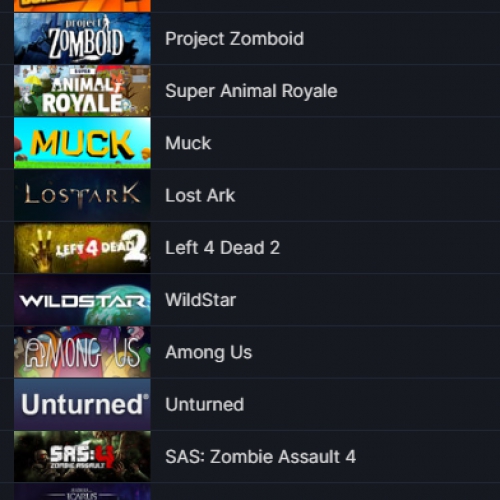Click the Among Us title text

208,352
